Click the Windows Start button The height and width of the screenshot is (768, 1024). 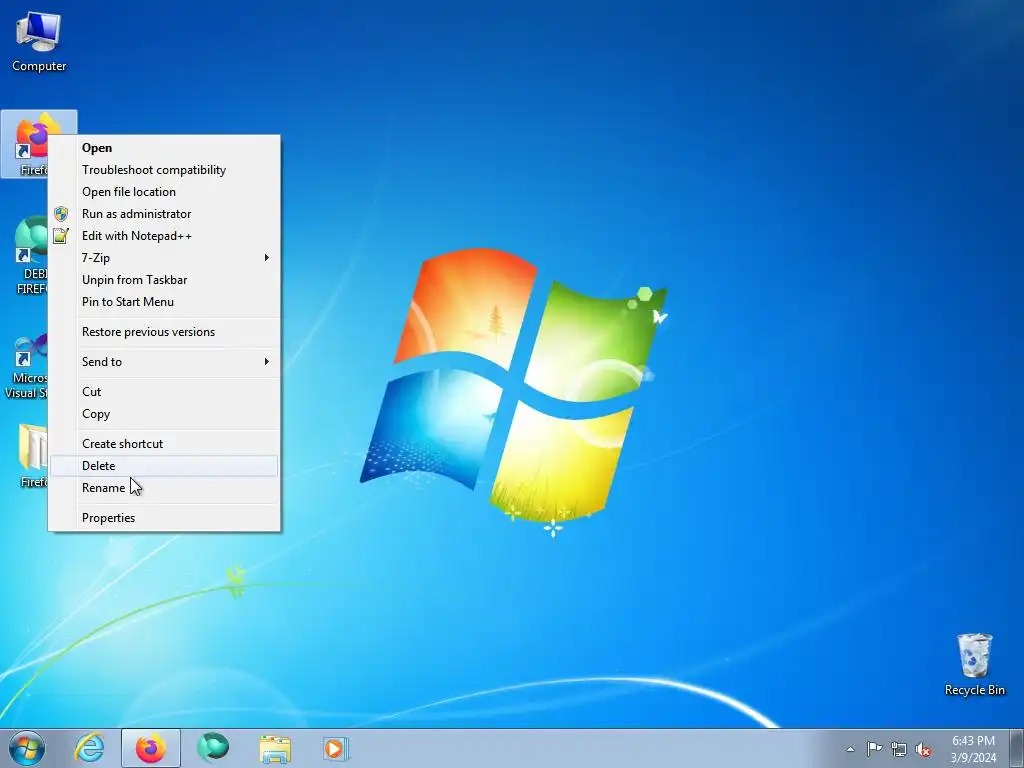[27, 748]
